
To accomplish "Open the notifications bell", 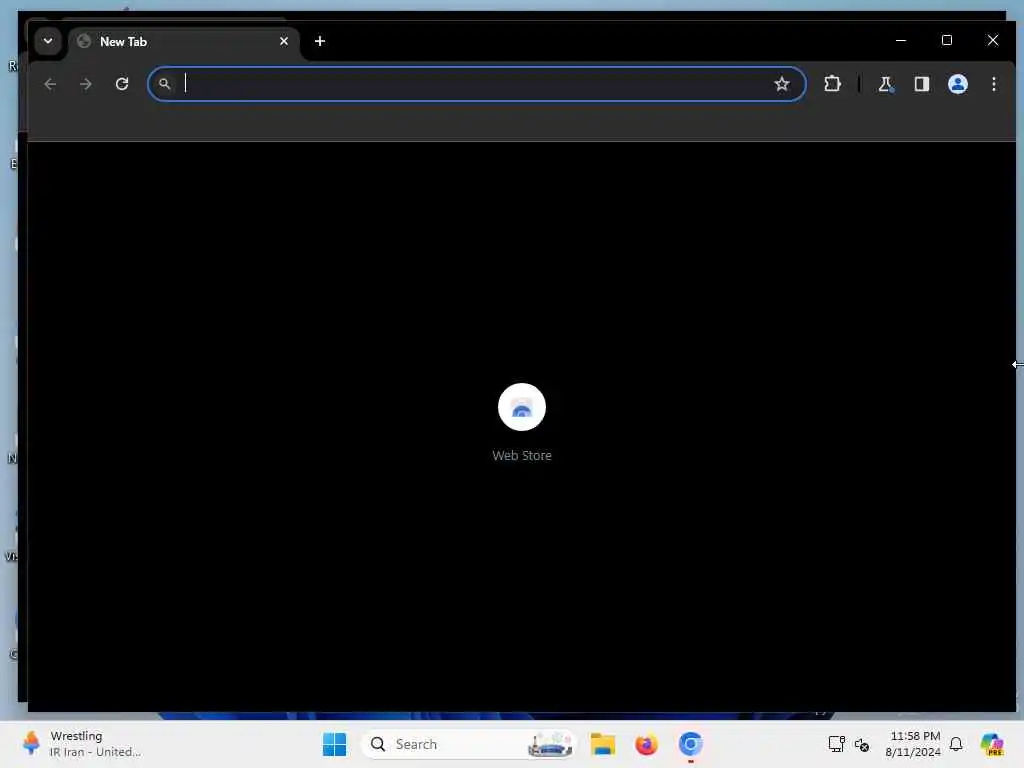I will pos(956,744).
